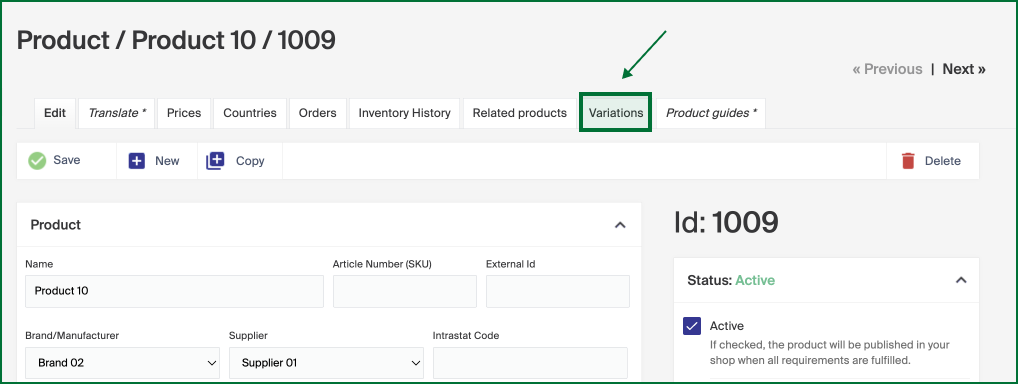
Task: Focus the External Id field
Action: 558,291
